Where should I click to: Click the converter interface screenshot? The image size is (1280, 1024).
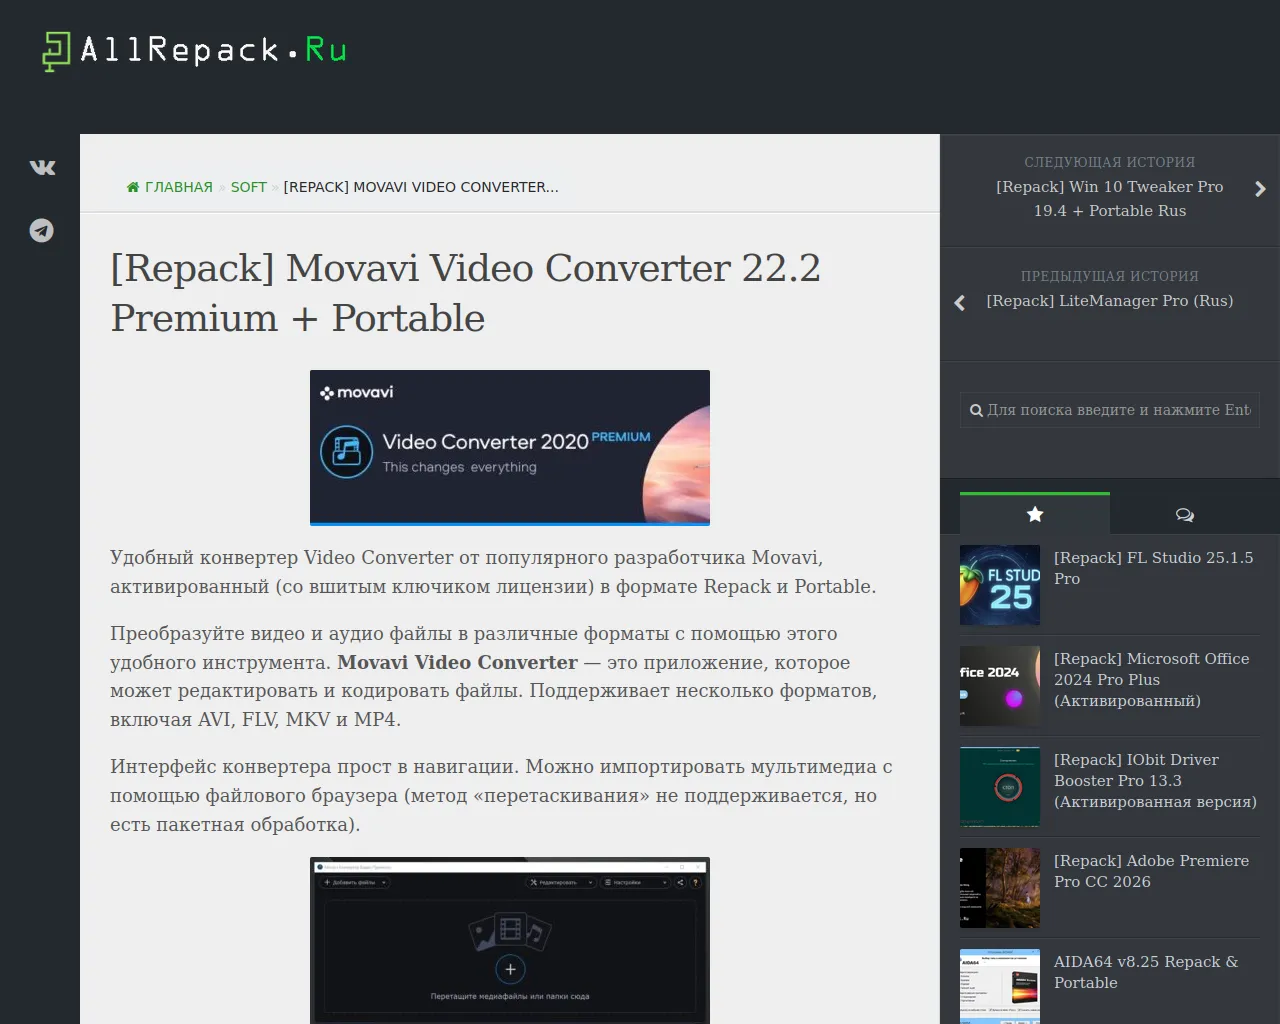coord(510,940)
